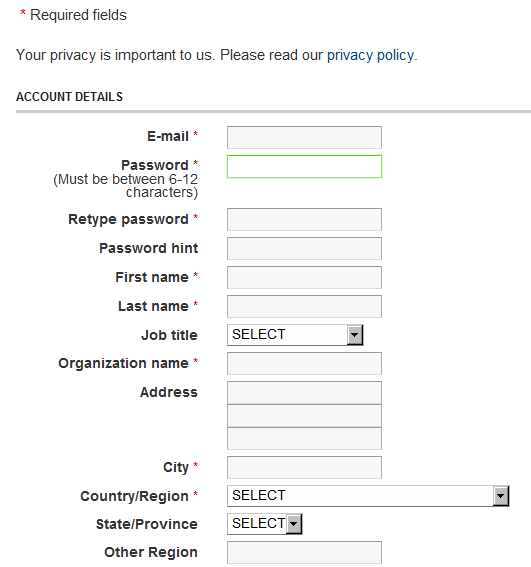Screen dimensions: 531x567
Task: Select the Retype password field
Action: click(304, 219)
